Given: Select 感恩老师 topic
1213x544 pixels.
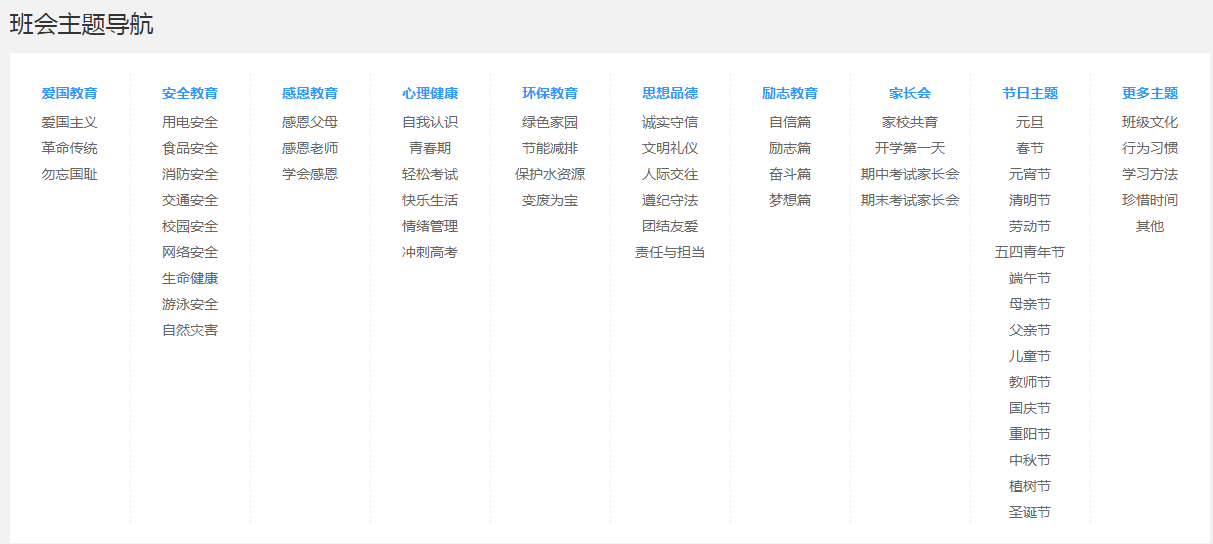Looking at the screenshot, I should 310,148.
